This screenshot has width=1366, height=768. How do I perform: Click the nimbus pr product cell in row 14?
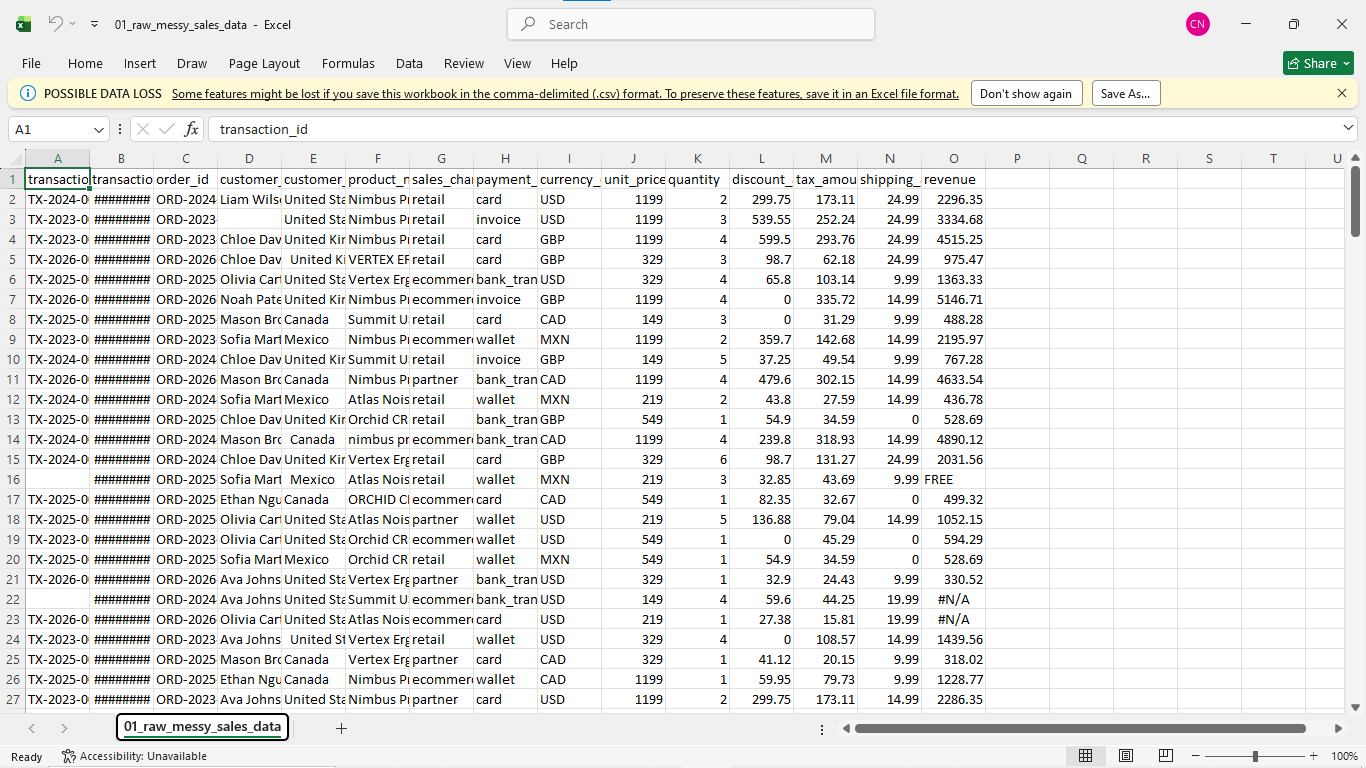pos(378,439)
